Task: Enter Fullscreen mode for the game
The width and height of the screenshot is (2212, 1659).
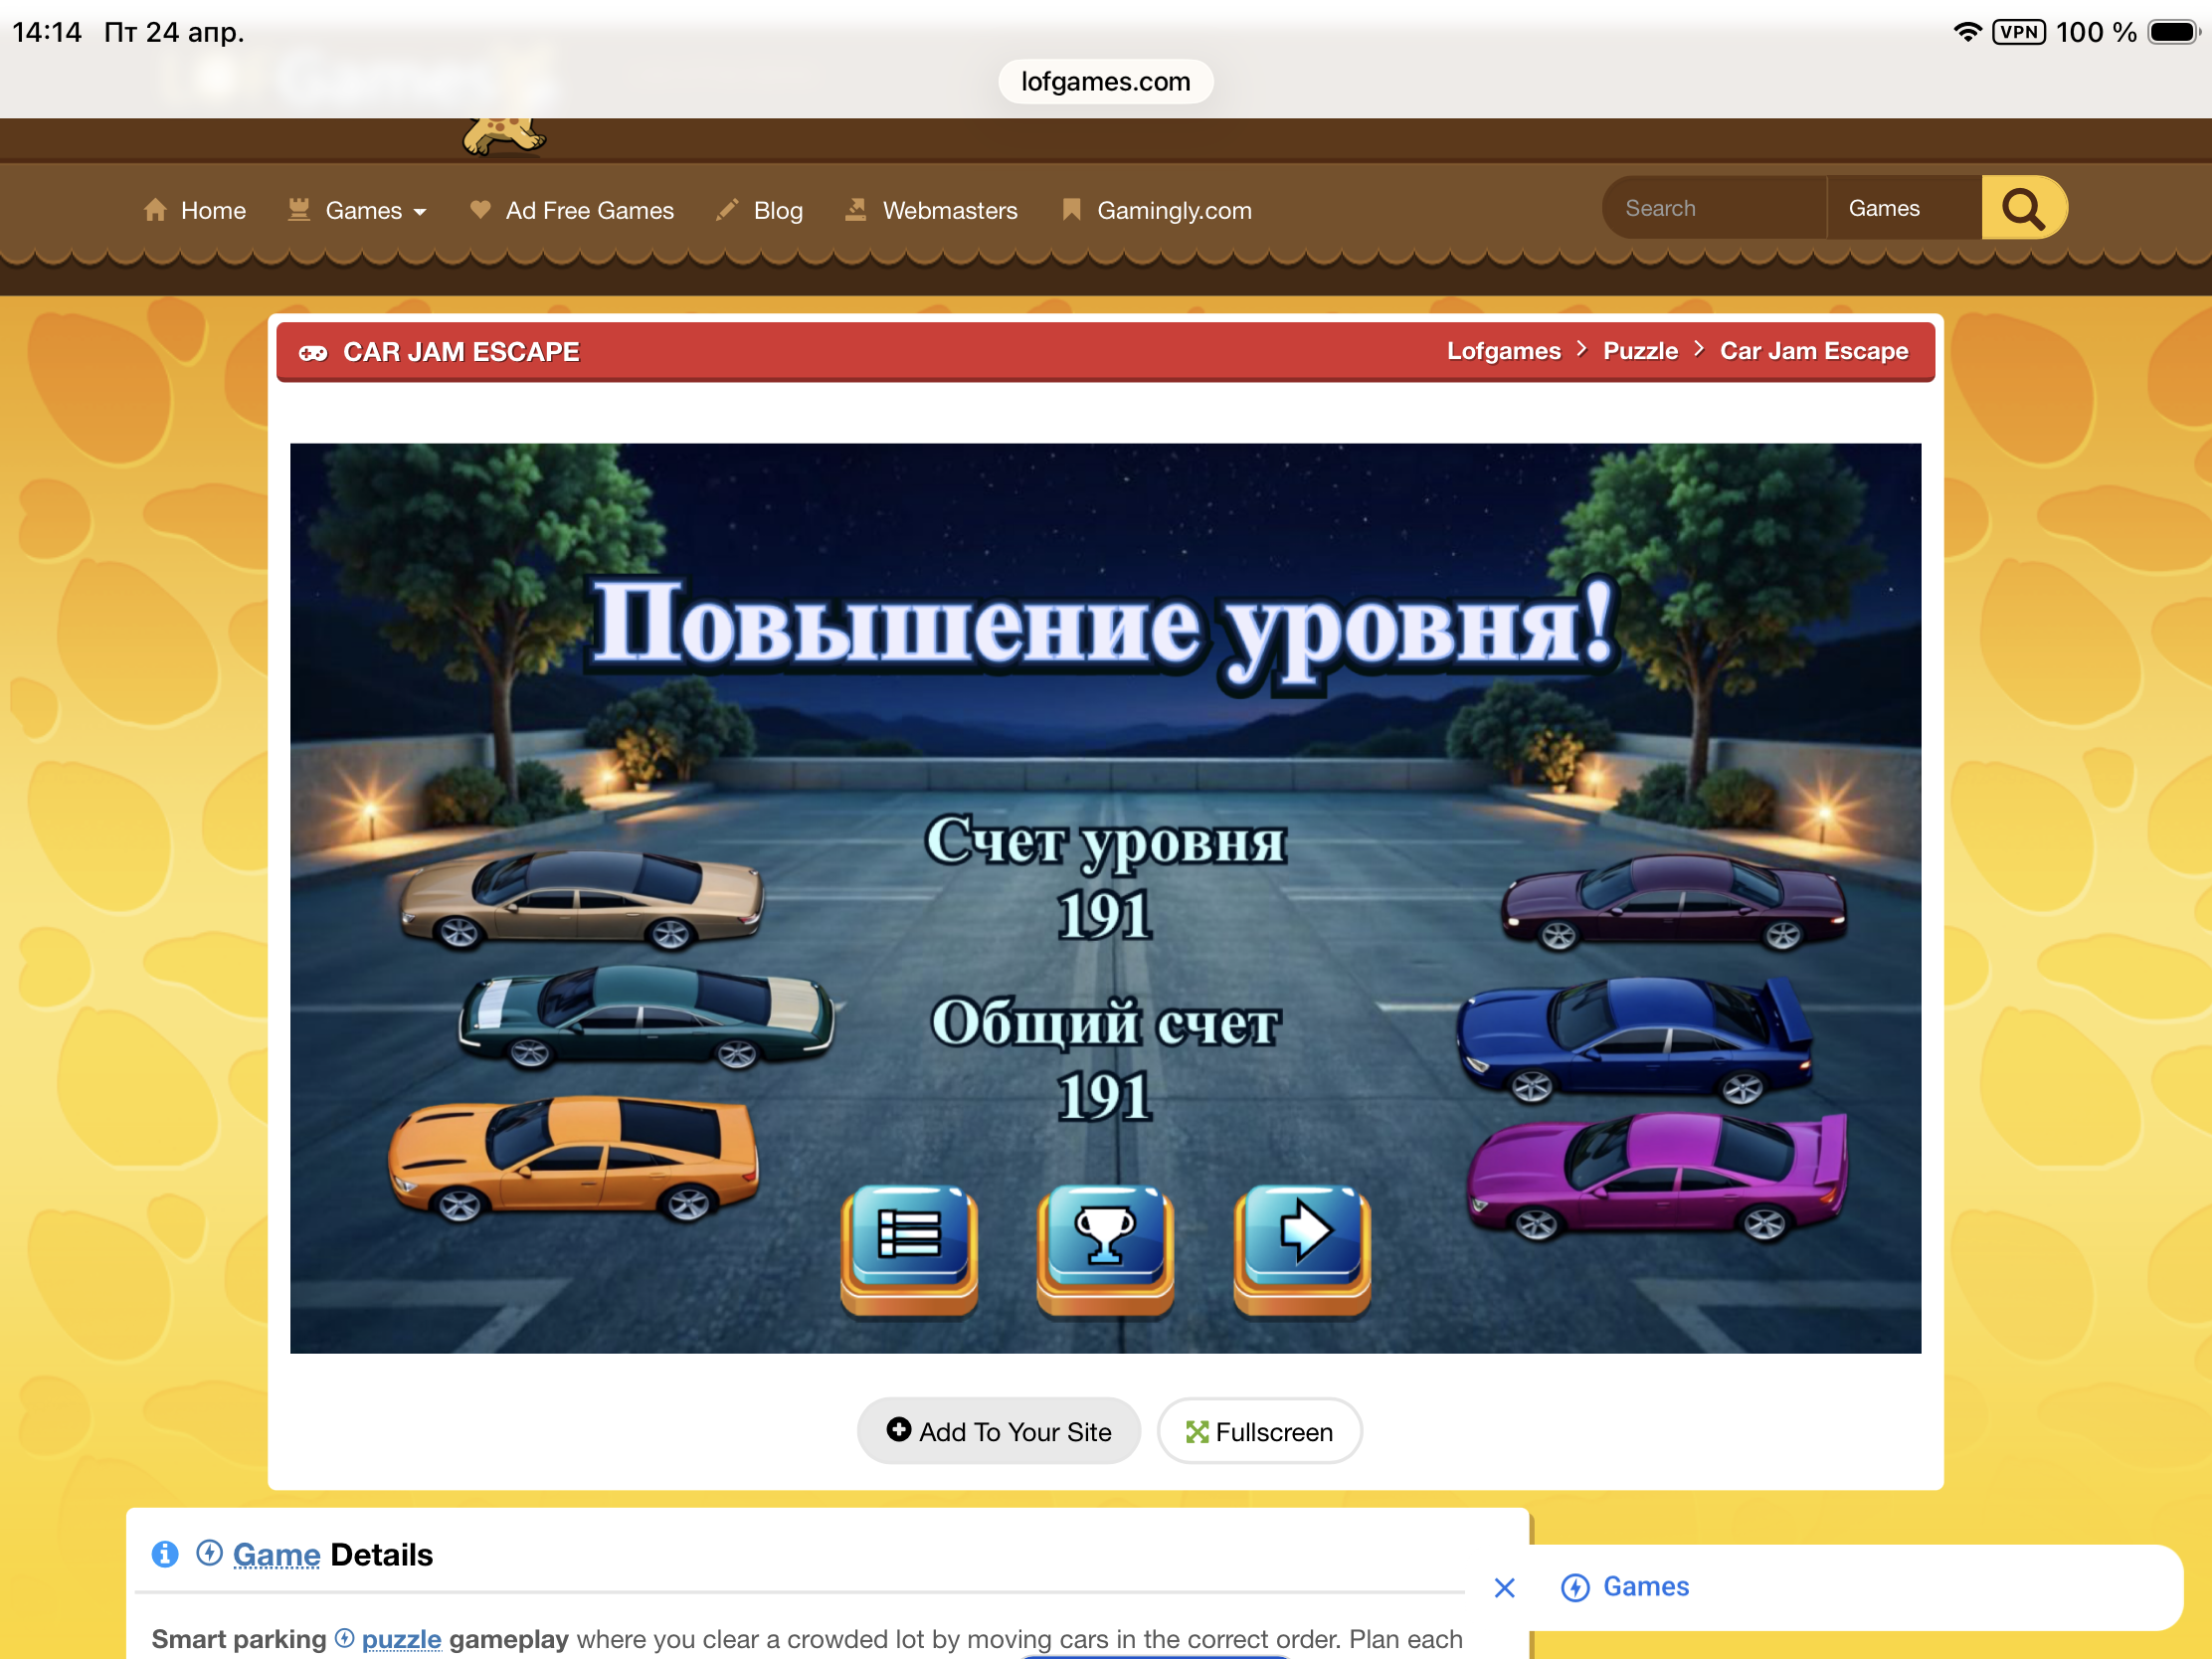Action: [1259, 1432]
